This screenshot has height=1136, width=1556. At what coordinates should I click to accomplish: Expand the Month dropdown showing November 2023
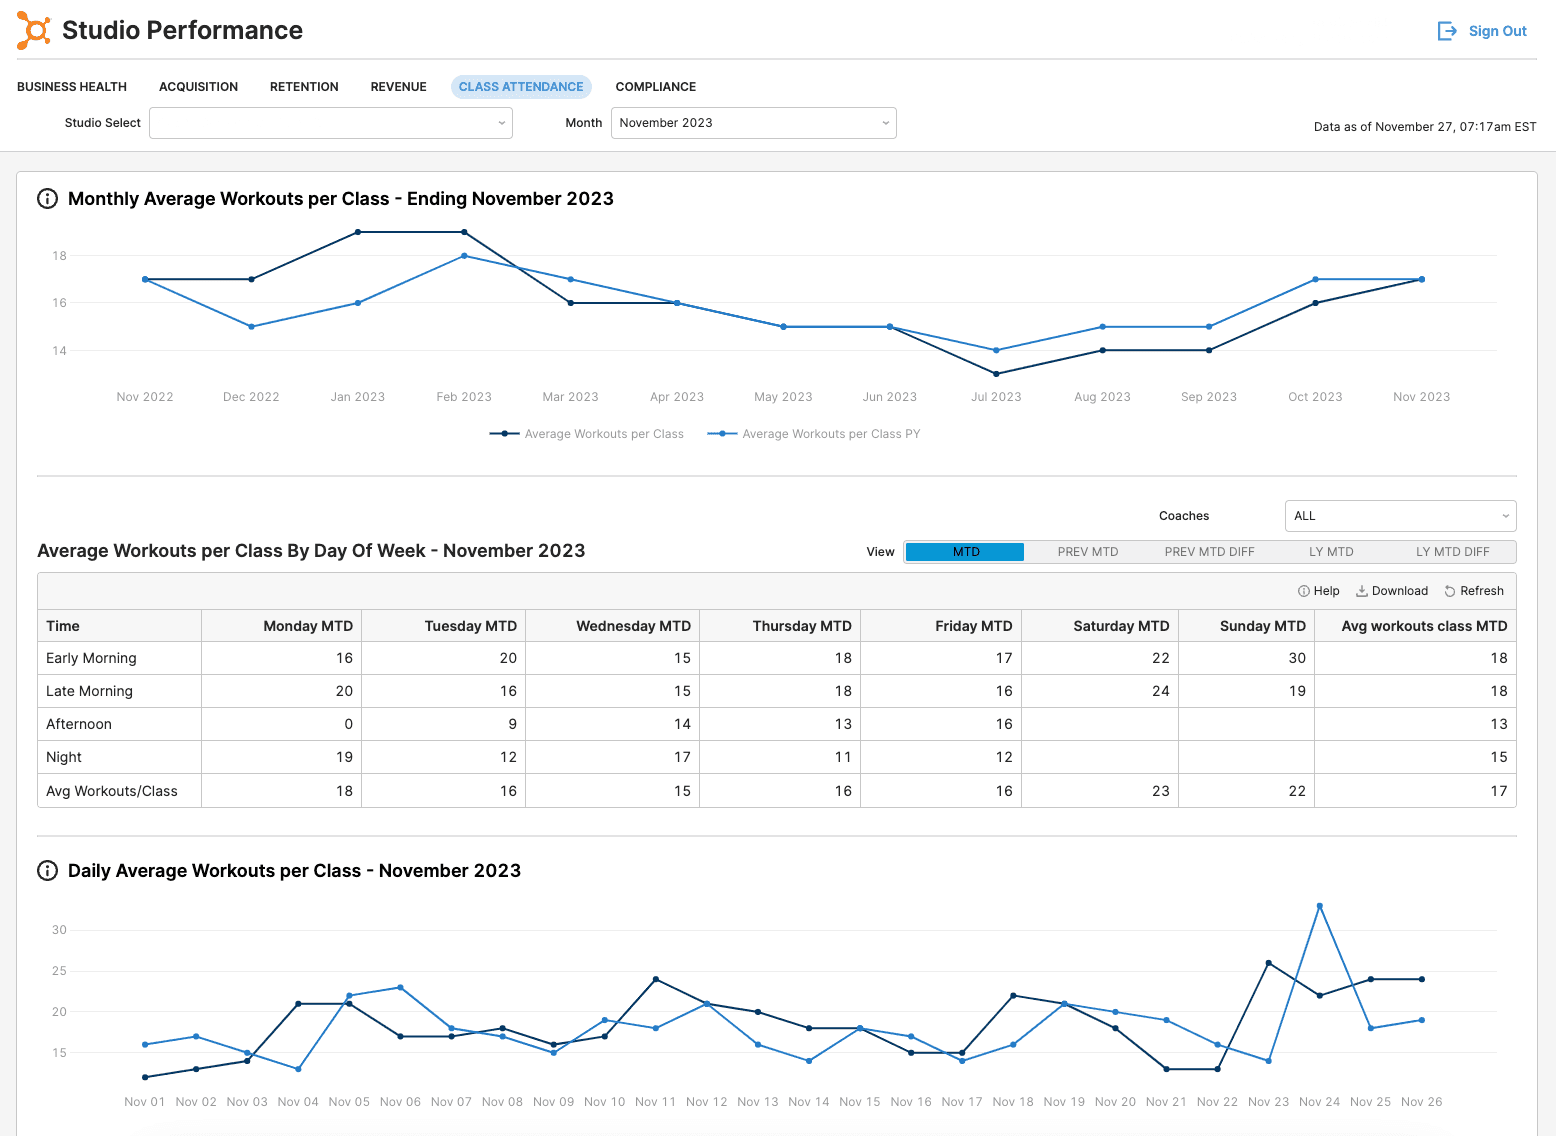[753, 123]
